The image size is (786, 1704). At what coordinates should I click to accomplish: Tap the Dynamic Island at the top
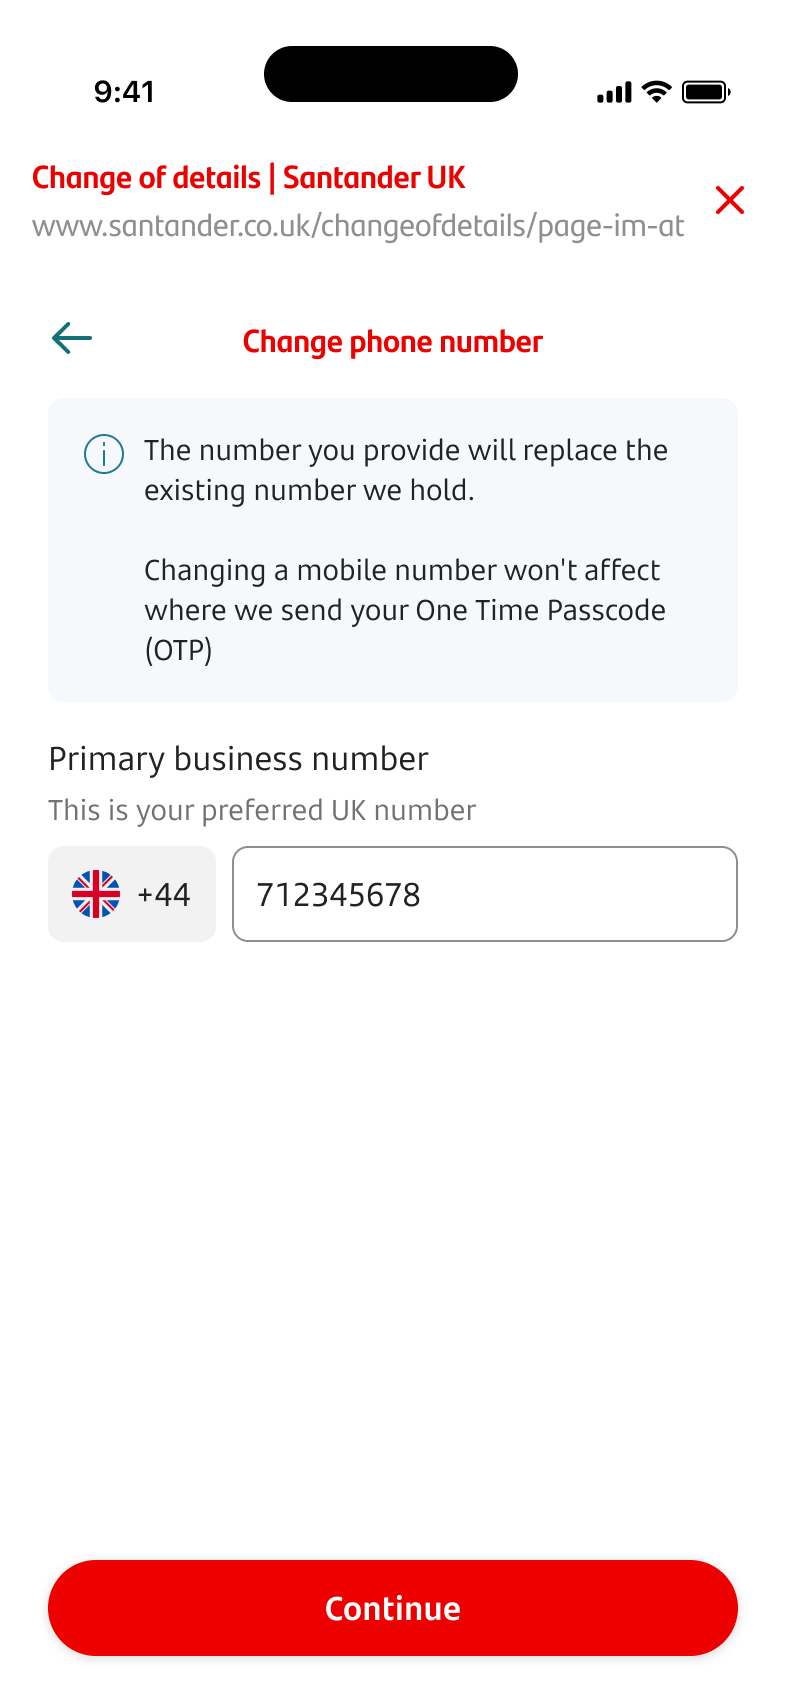pyautogui.click(x=391, y=74)
